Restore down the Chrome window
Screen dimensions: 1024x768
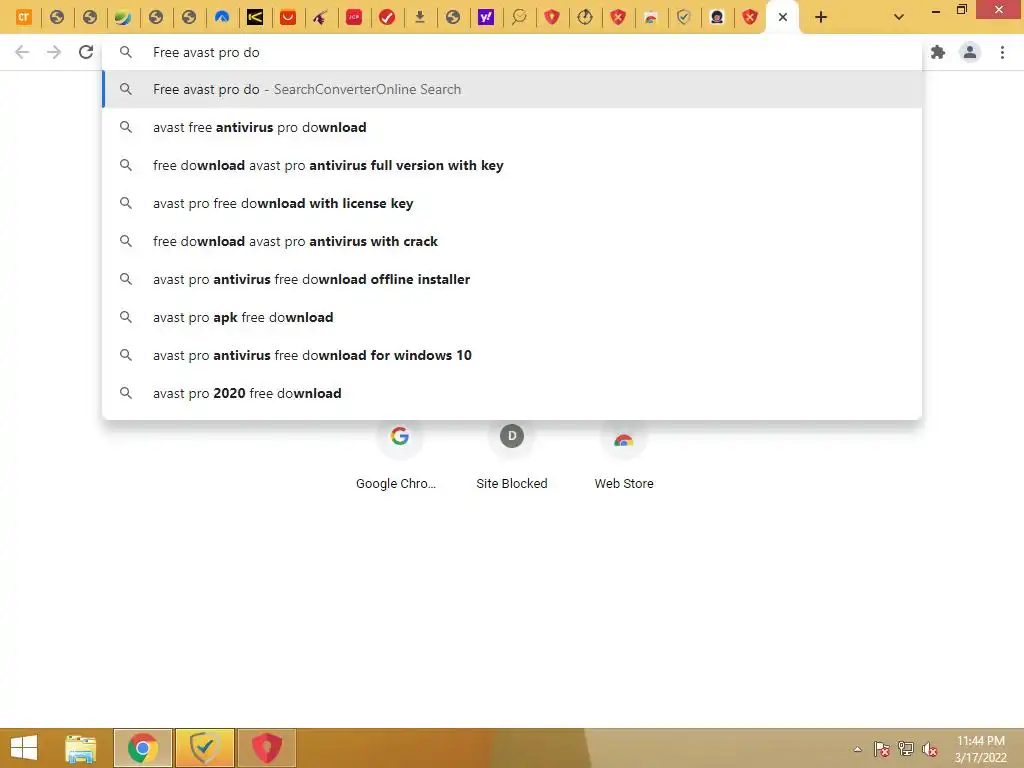point(961,10)
